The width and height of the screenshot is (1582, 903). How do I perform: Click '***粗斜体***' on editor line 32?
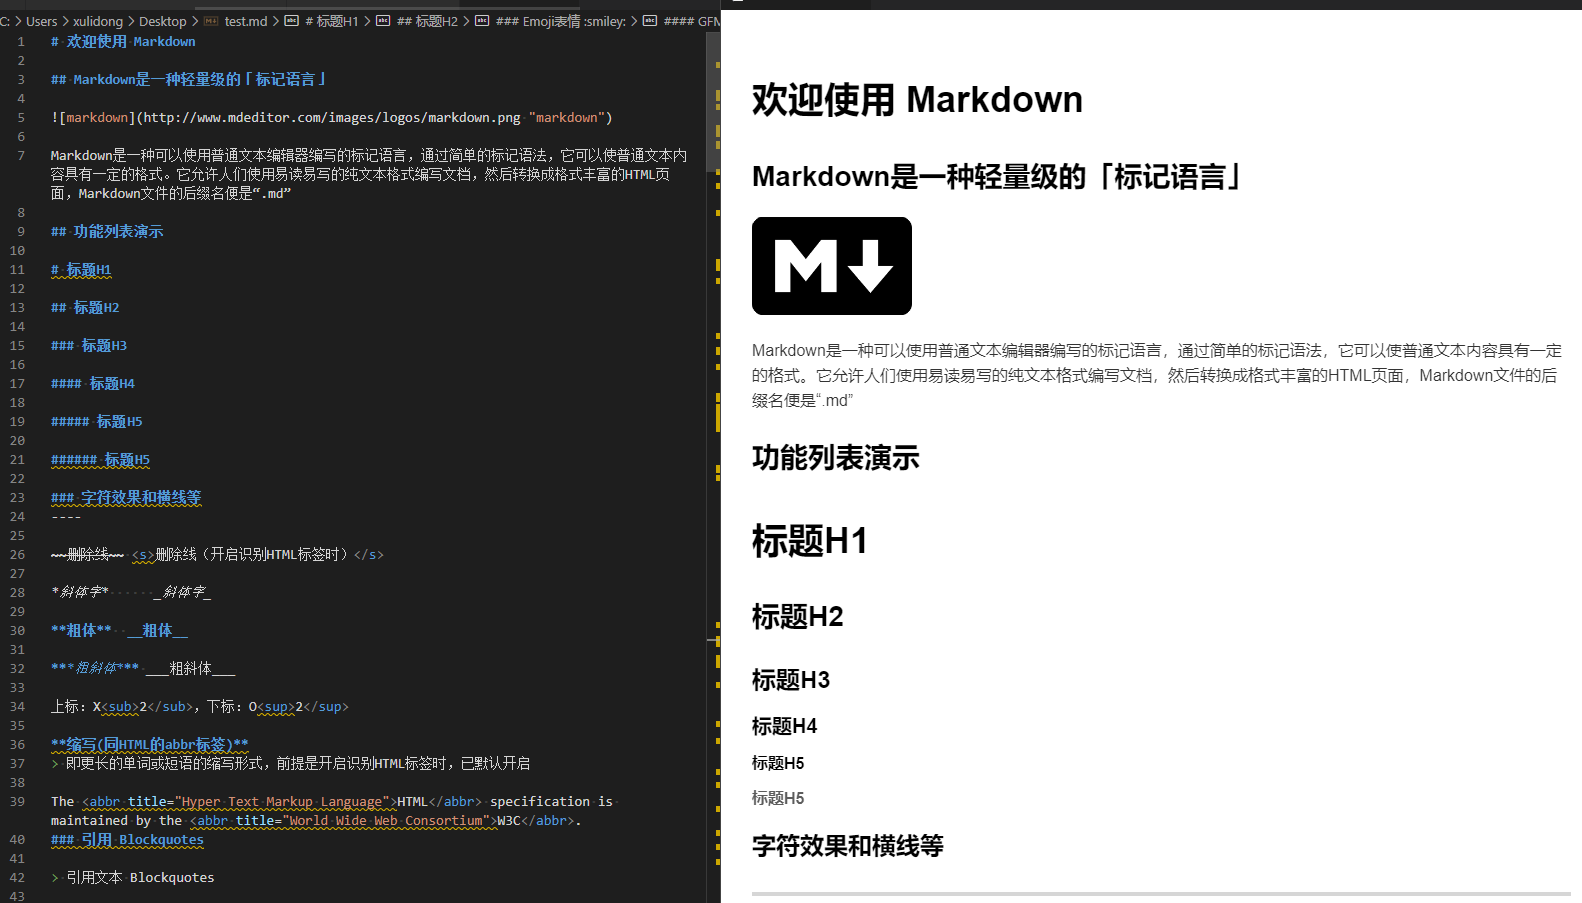click(x=95, y=668)
